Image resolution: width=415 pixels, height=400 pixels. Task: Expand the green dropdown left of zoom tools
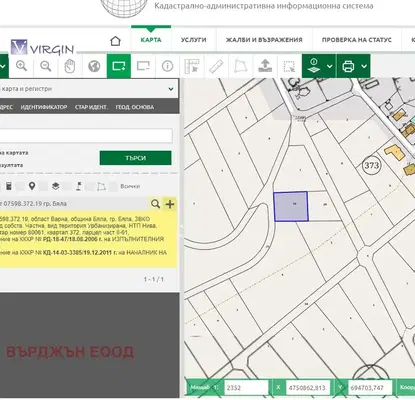[x=4, y=66]
